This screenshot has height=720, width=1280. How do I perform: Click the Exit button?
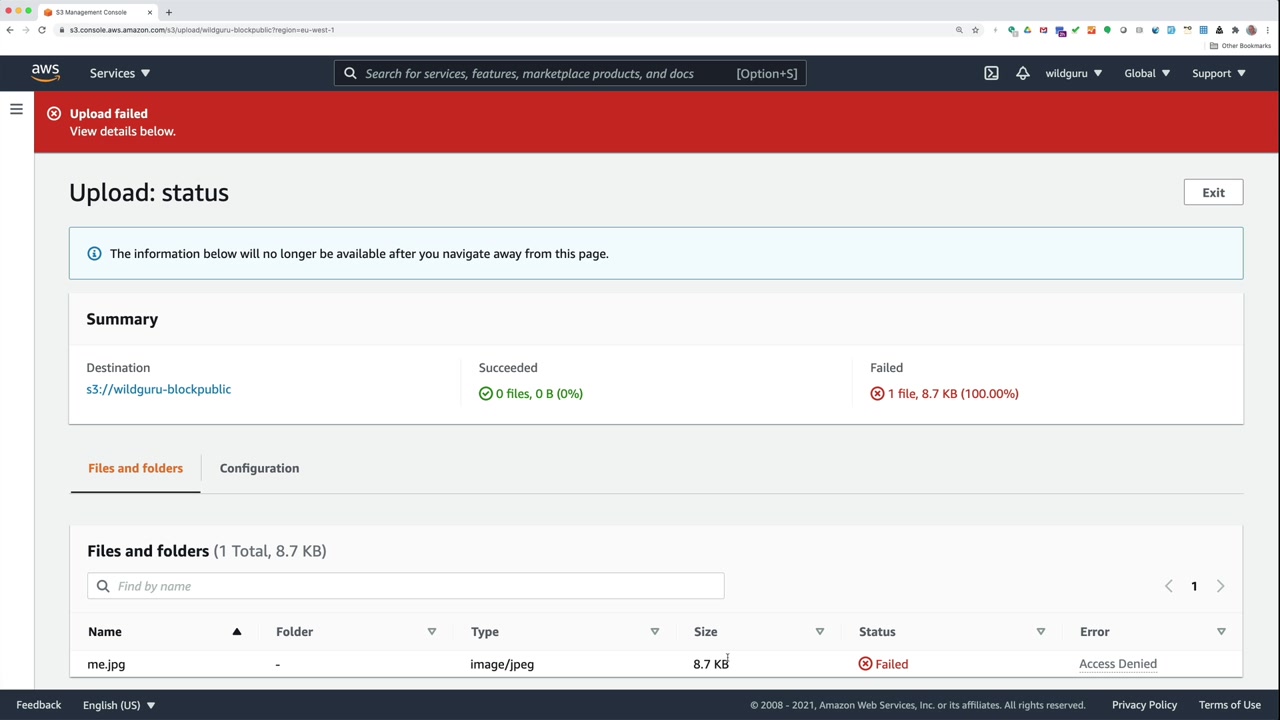point(1213,193)
